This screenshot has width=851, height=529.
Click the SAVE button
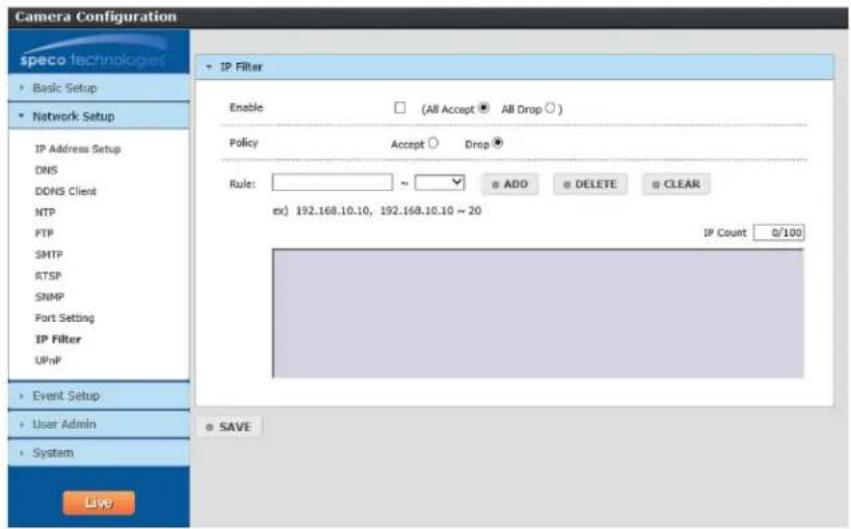pyautogui.click(x=228, y=427)
